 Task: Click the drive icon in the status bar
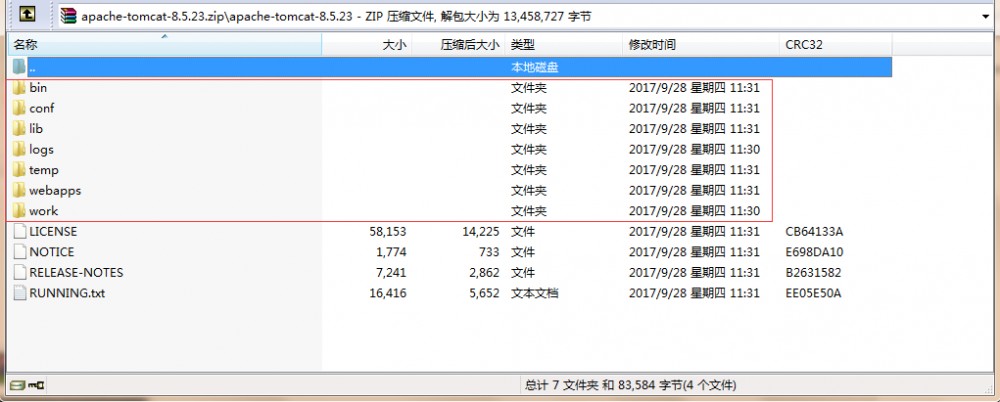pos(18,385)
